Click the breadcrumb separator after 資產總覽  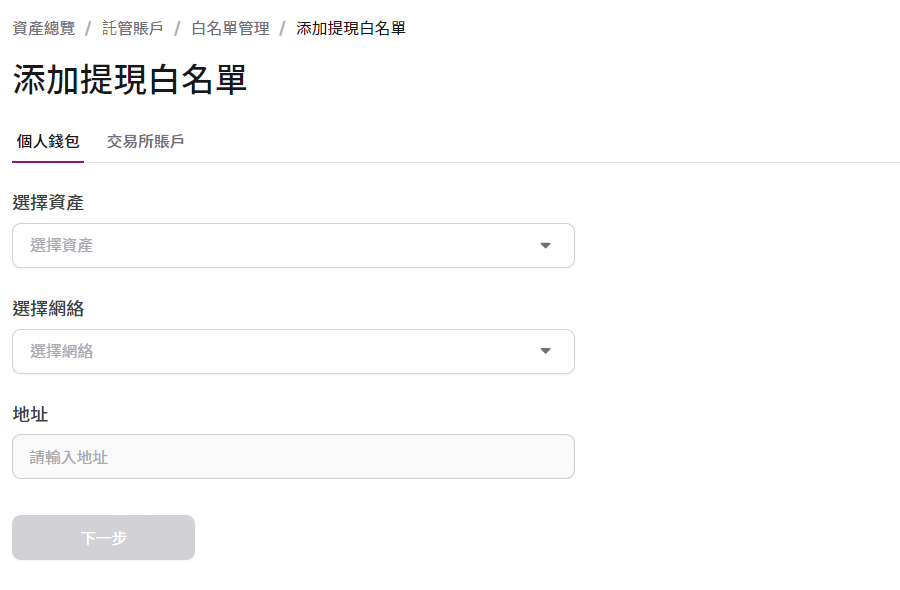tap(88, 28)
